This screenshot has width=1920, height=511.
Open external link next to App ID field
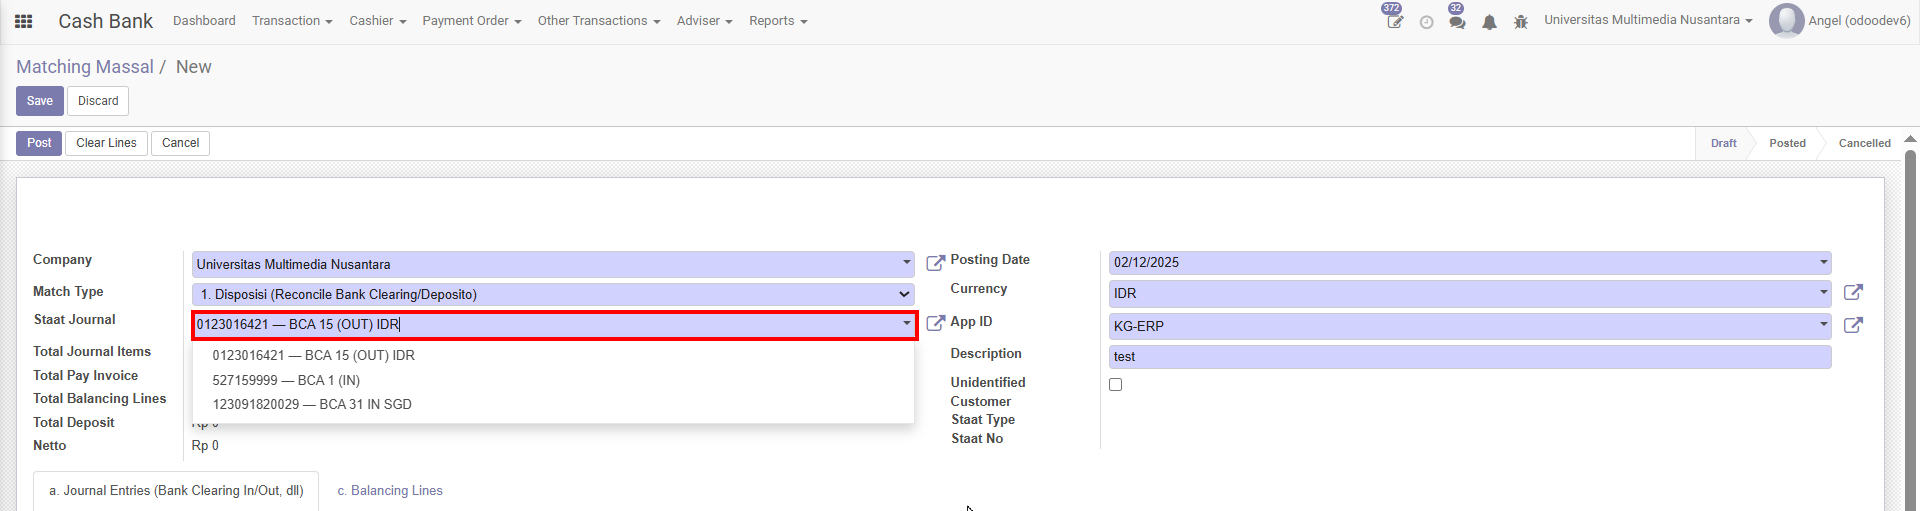pos(1853,325)
